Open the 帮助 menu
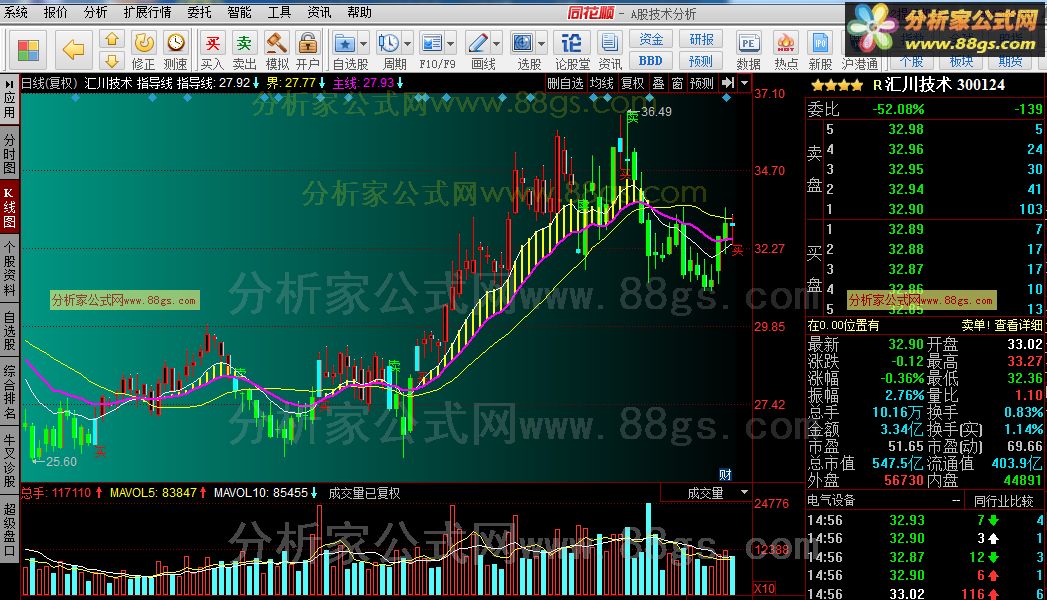 359,12
